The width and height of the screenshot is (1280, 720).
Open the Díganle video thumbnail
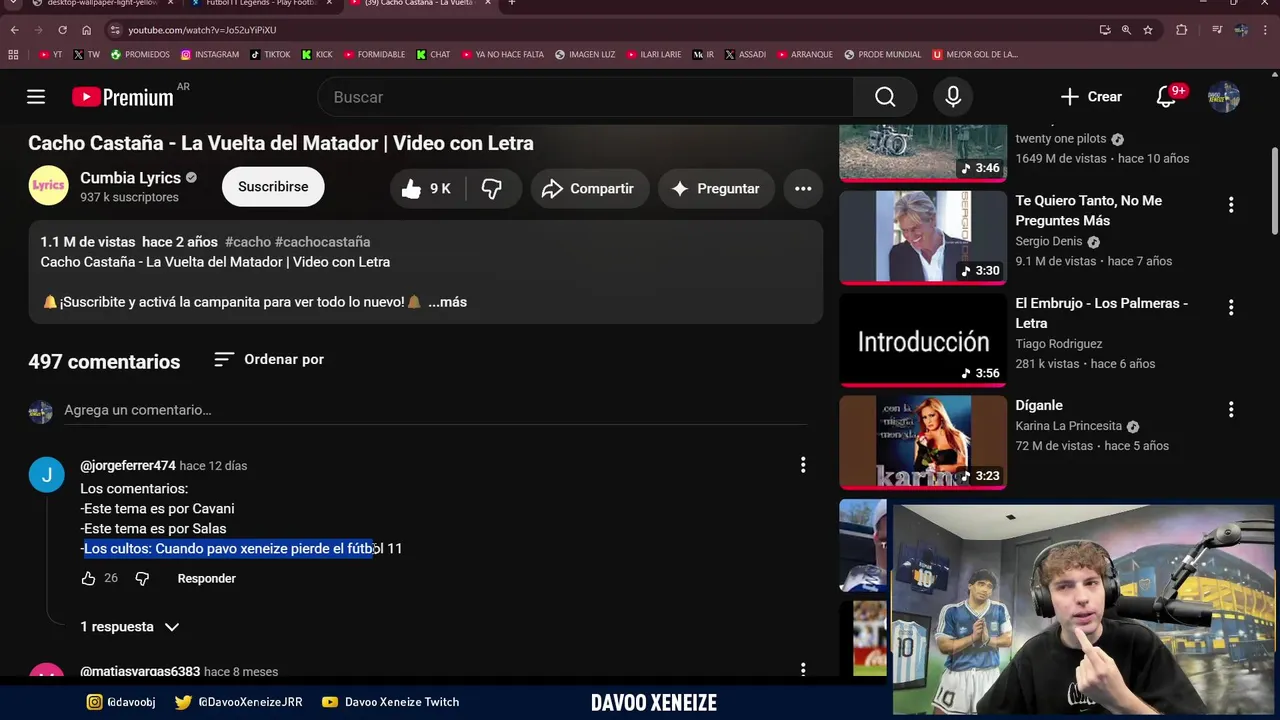click(x=923, y=442)
